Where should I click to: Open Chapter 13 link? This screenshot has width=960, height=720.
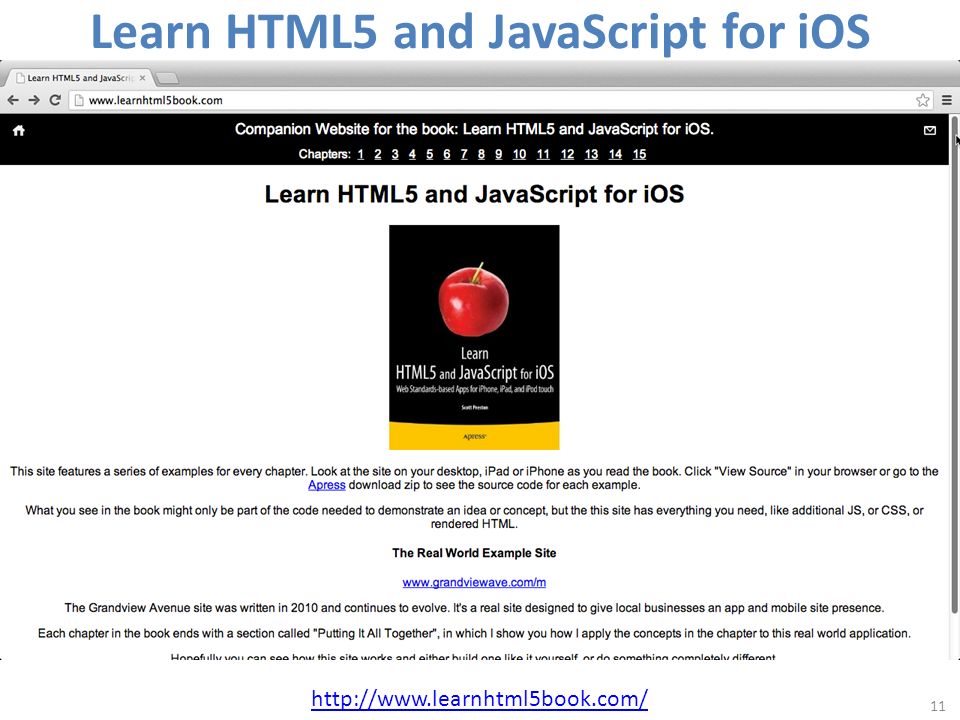click(x=591, y=154)
